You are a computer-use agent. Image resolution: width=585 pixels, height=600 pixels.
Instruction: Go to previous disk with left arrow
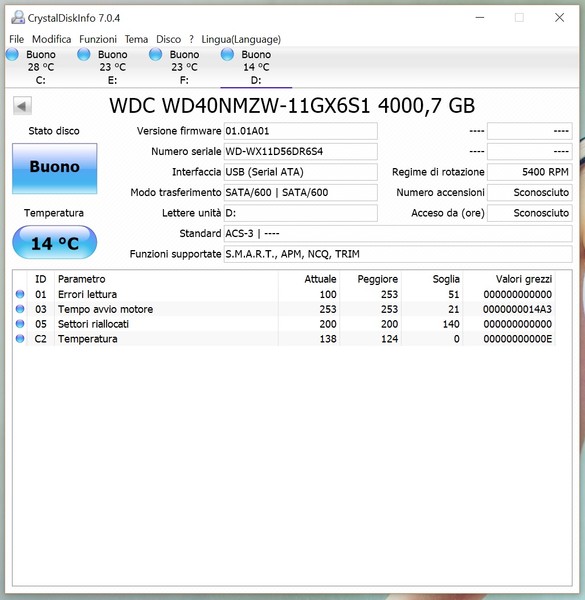click(22, 106)
